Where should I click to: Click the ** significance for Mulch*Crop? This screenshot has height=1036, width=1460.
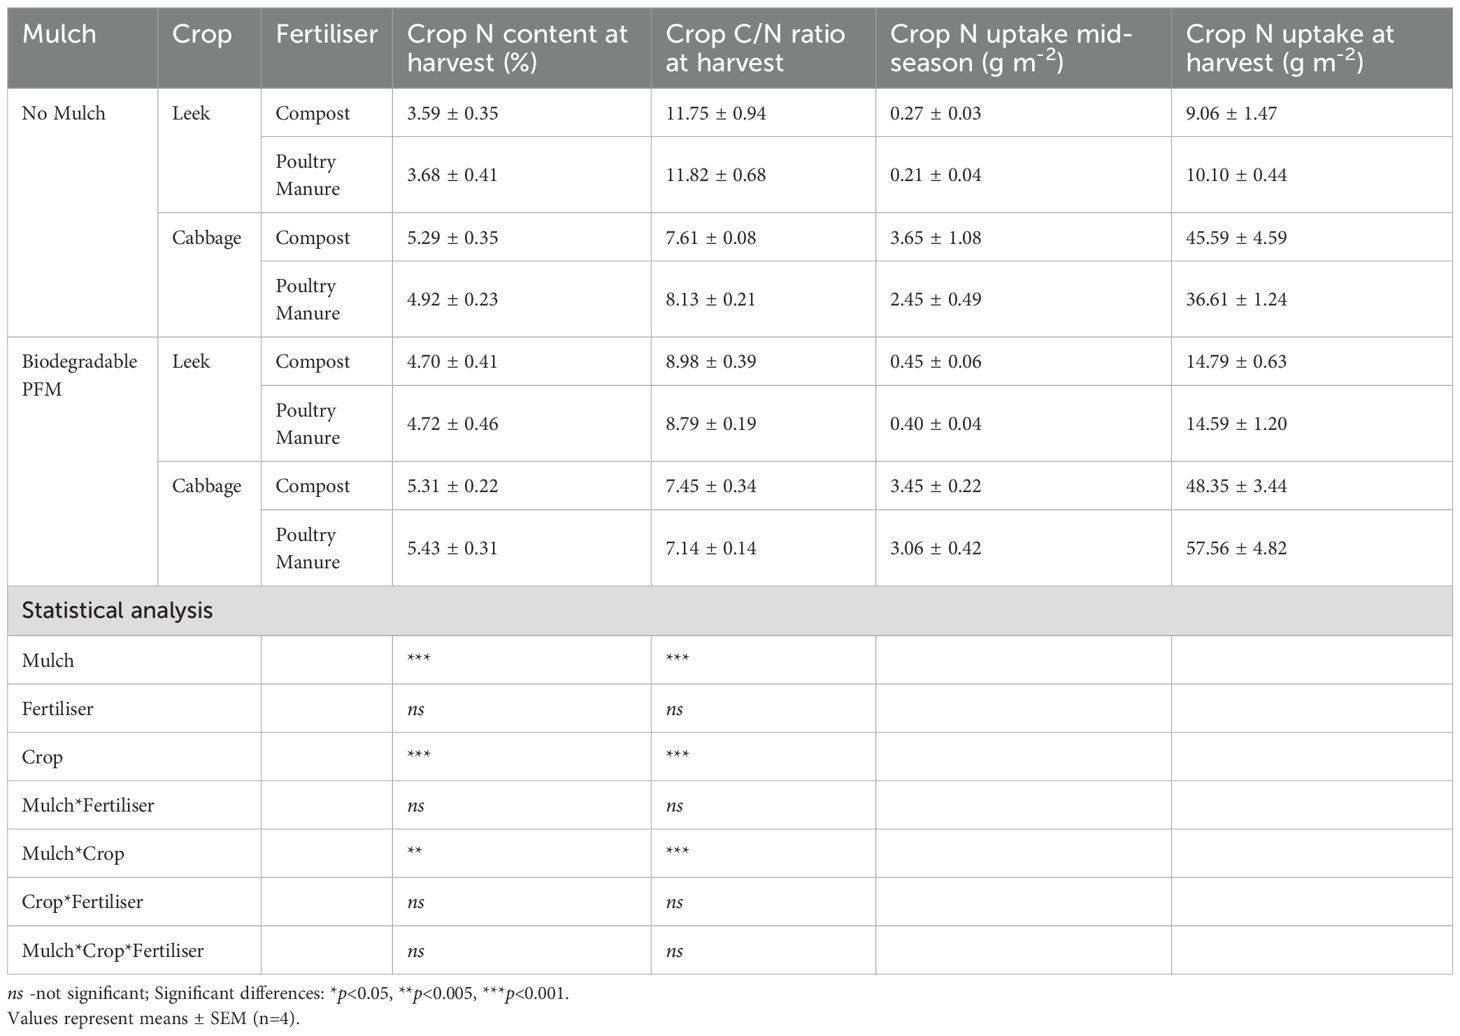click(414, 853)
